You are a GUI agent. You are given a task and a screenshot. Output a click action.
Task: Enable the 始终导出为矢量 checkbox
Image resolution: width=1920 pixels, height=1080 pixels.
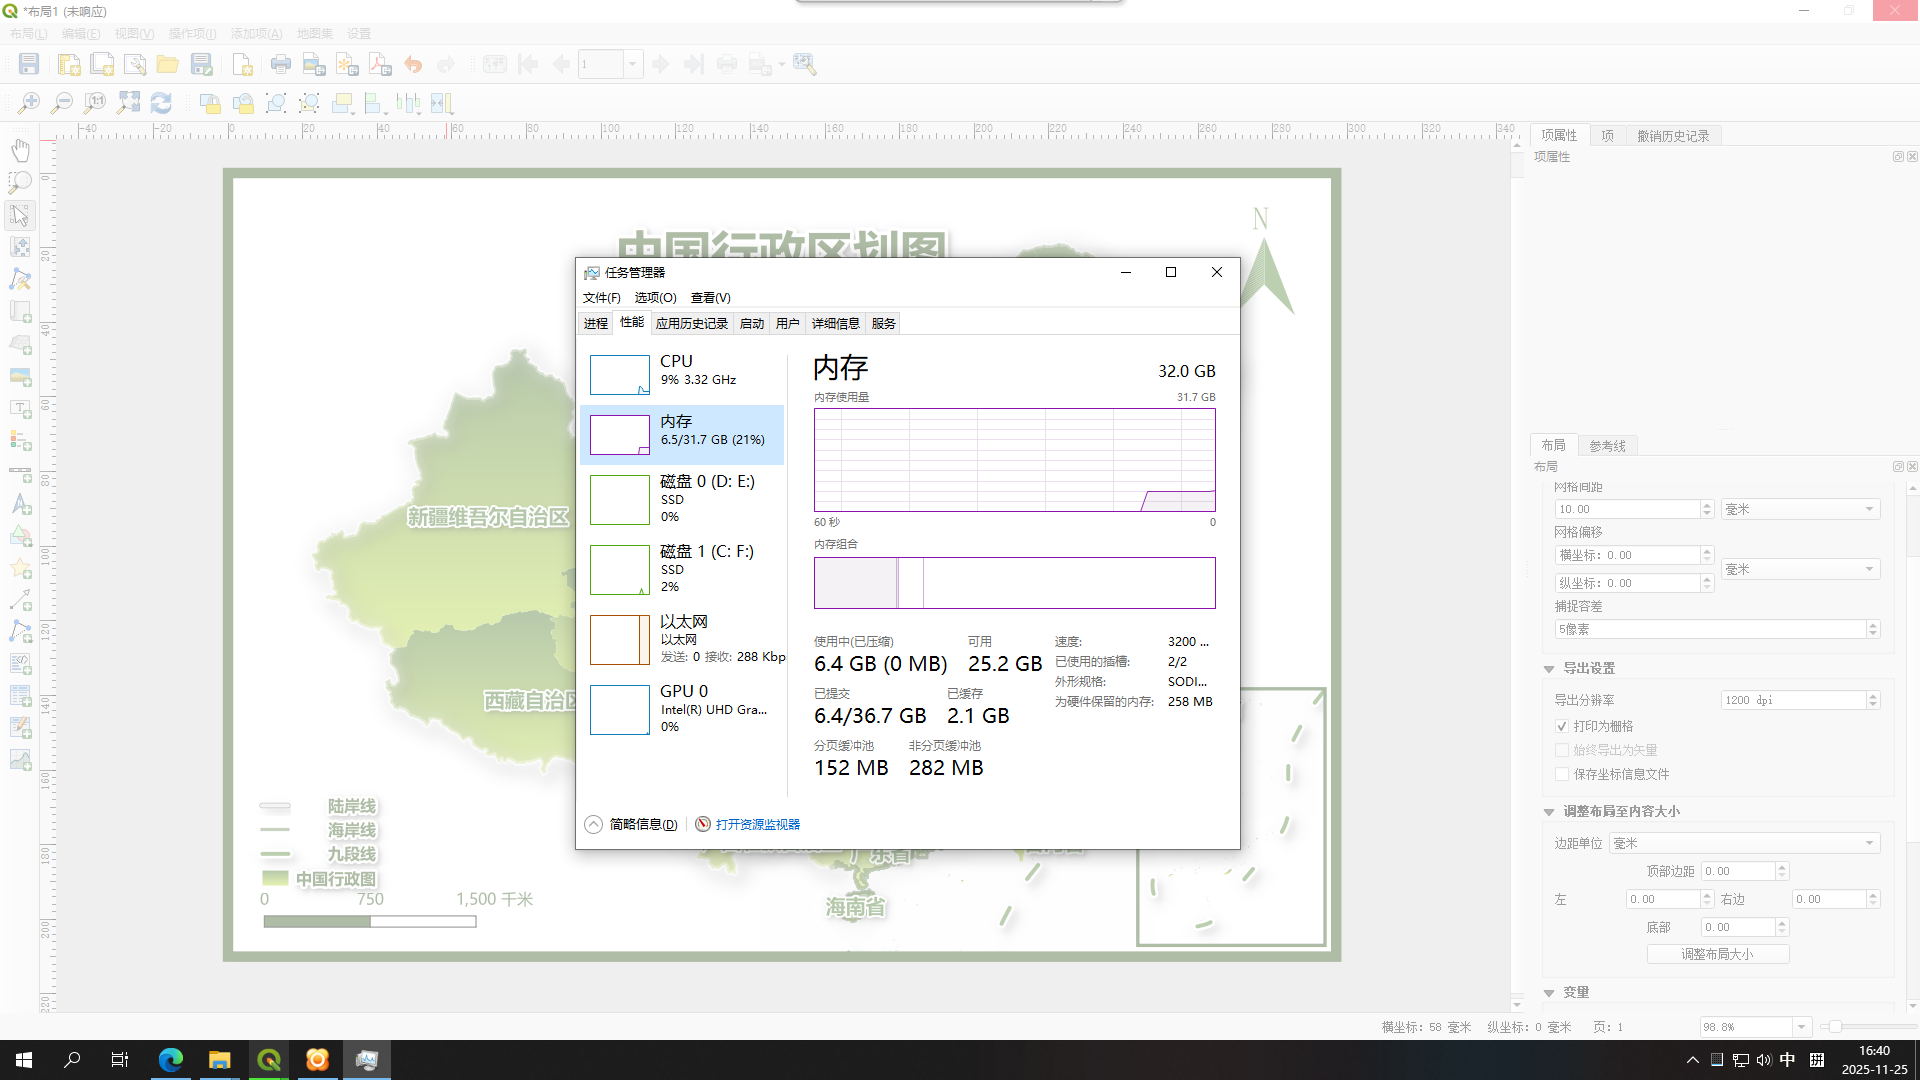pos(1562,750)
